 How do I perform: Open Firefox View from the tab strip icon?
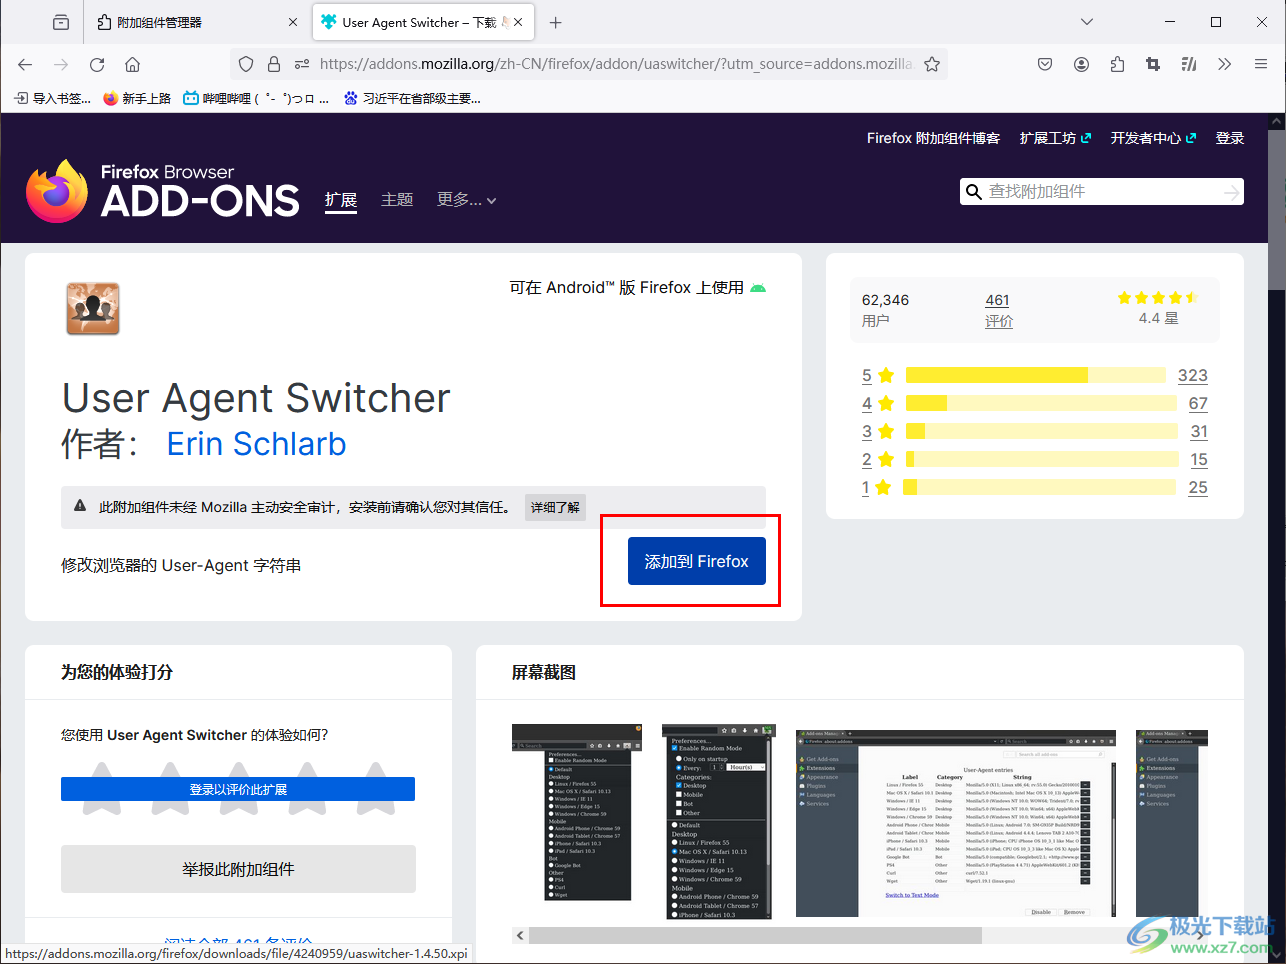61,22
